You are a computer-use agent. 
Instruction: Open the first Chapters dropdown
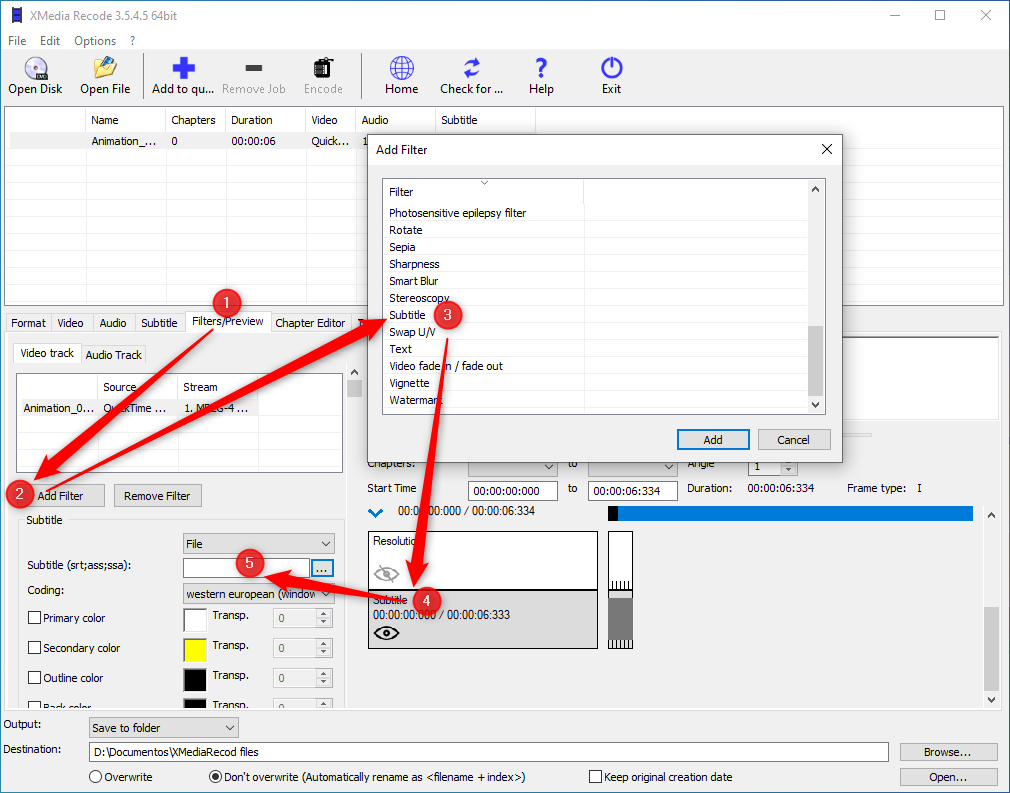(x=512, y=466)
